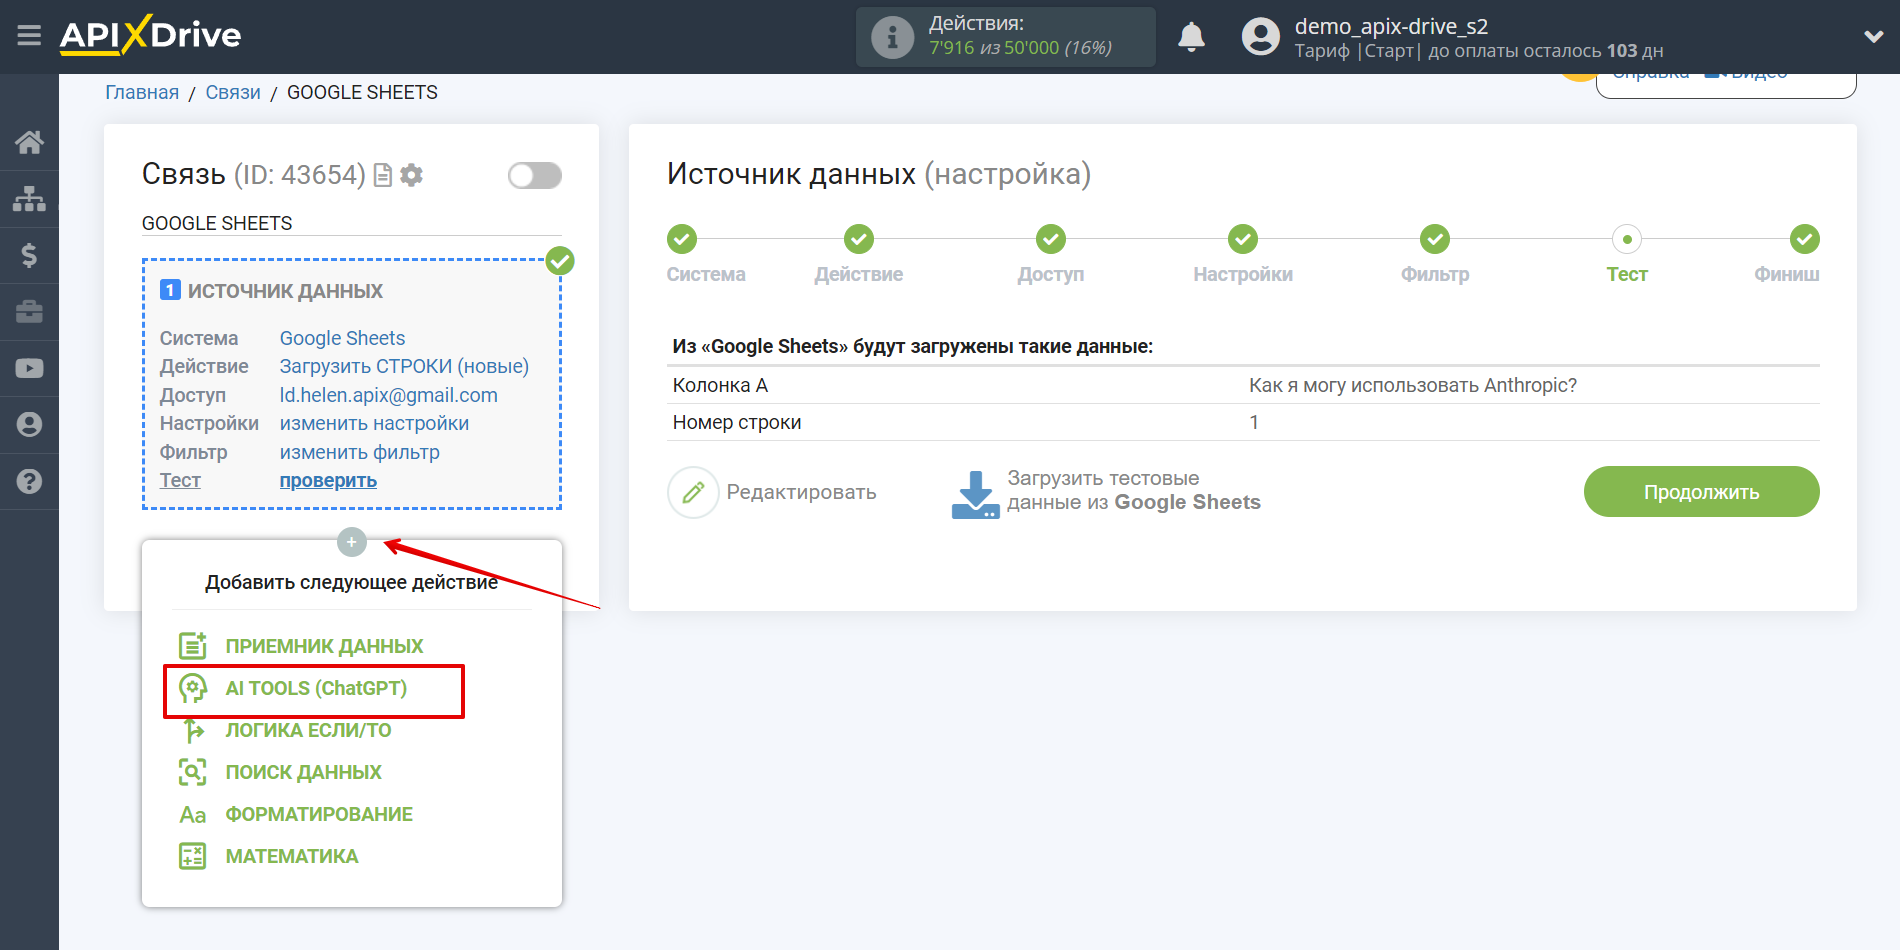
Task: Click the Связи breadcrumb link
Action: point(233,92)
